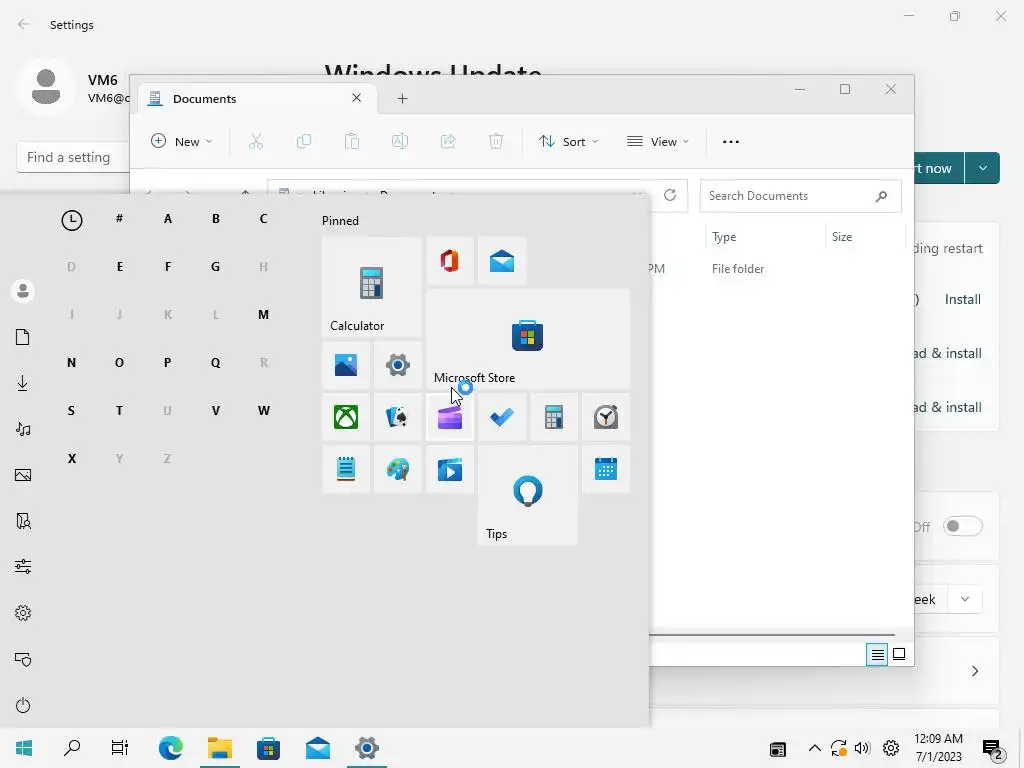Image resolution: width=1024 pixels, height=768 pixels.
Task: Click the Power button in Start sidebar
Action: (x=23, y=705)
